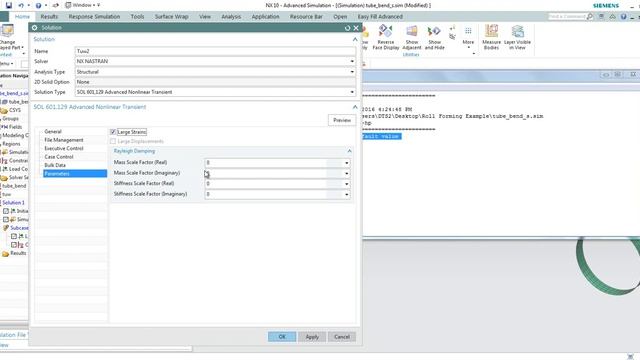Click the Cancel button
The width and height of the screenshot is (640, 360).
342,337
